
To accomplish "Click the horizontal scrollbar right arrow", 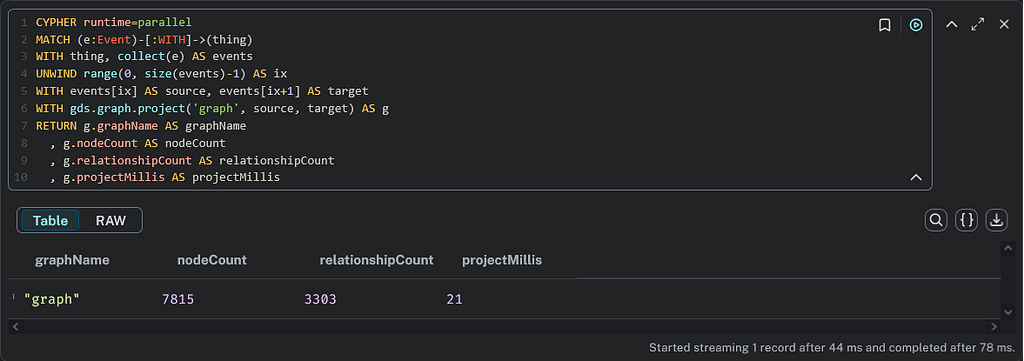I will (994, 326).
